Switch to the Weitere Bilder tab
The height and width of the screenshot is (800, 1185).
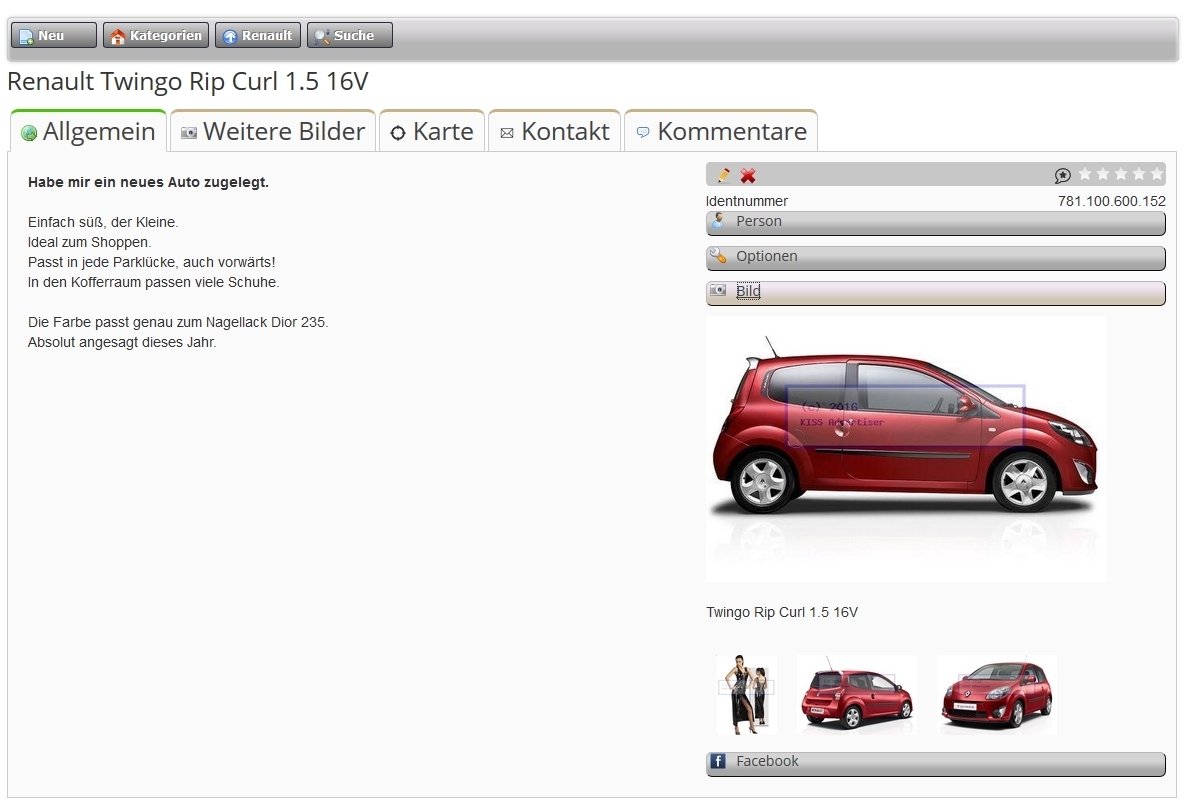tap(273, 131)
